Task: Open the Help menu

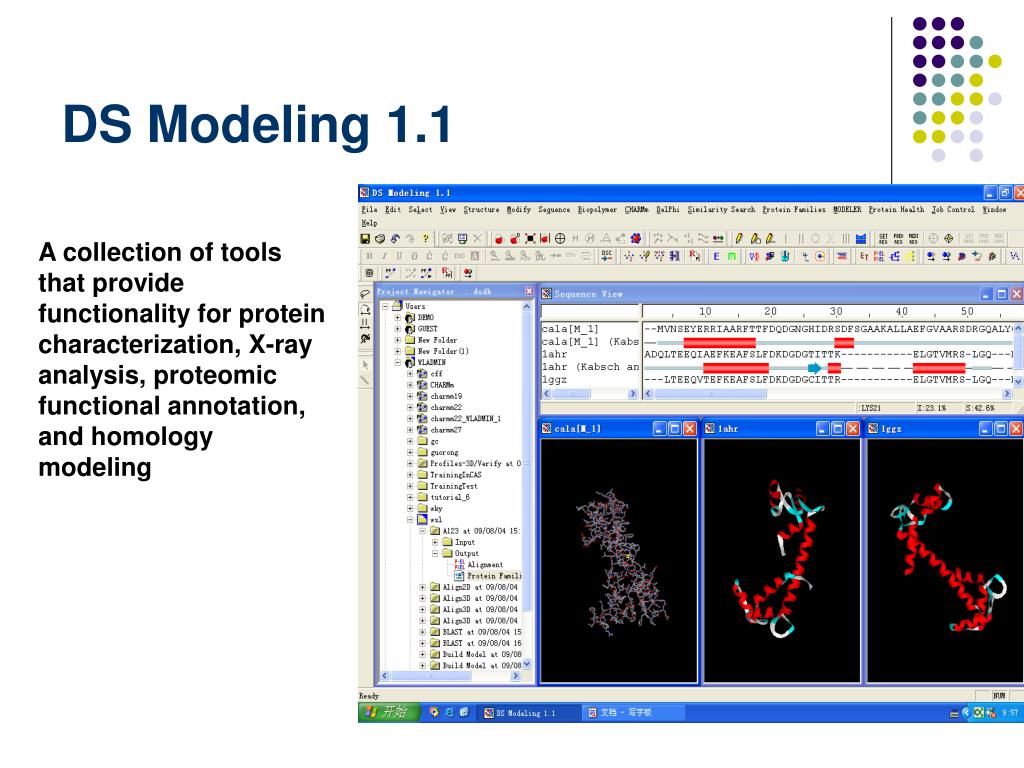Action: [369, 223]
